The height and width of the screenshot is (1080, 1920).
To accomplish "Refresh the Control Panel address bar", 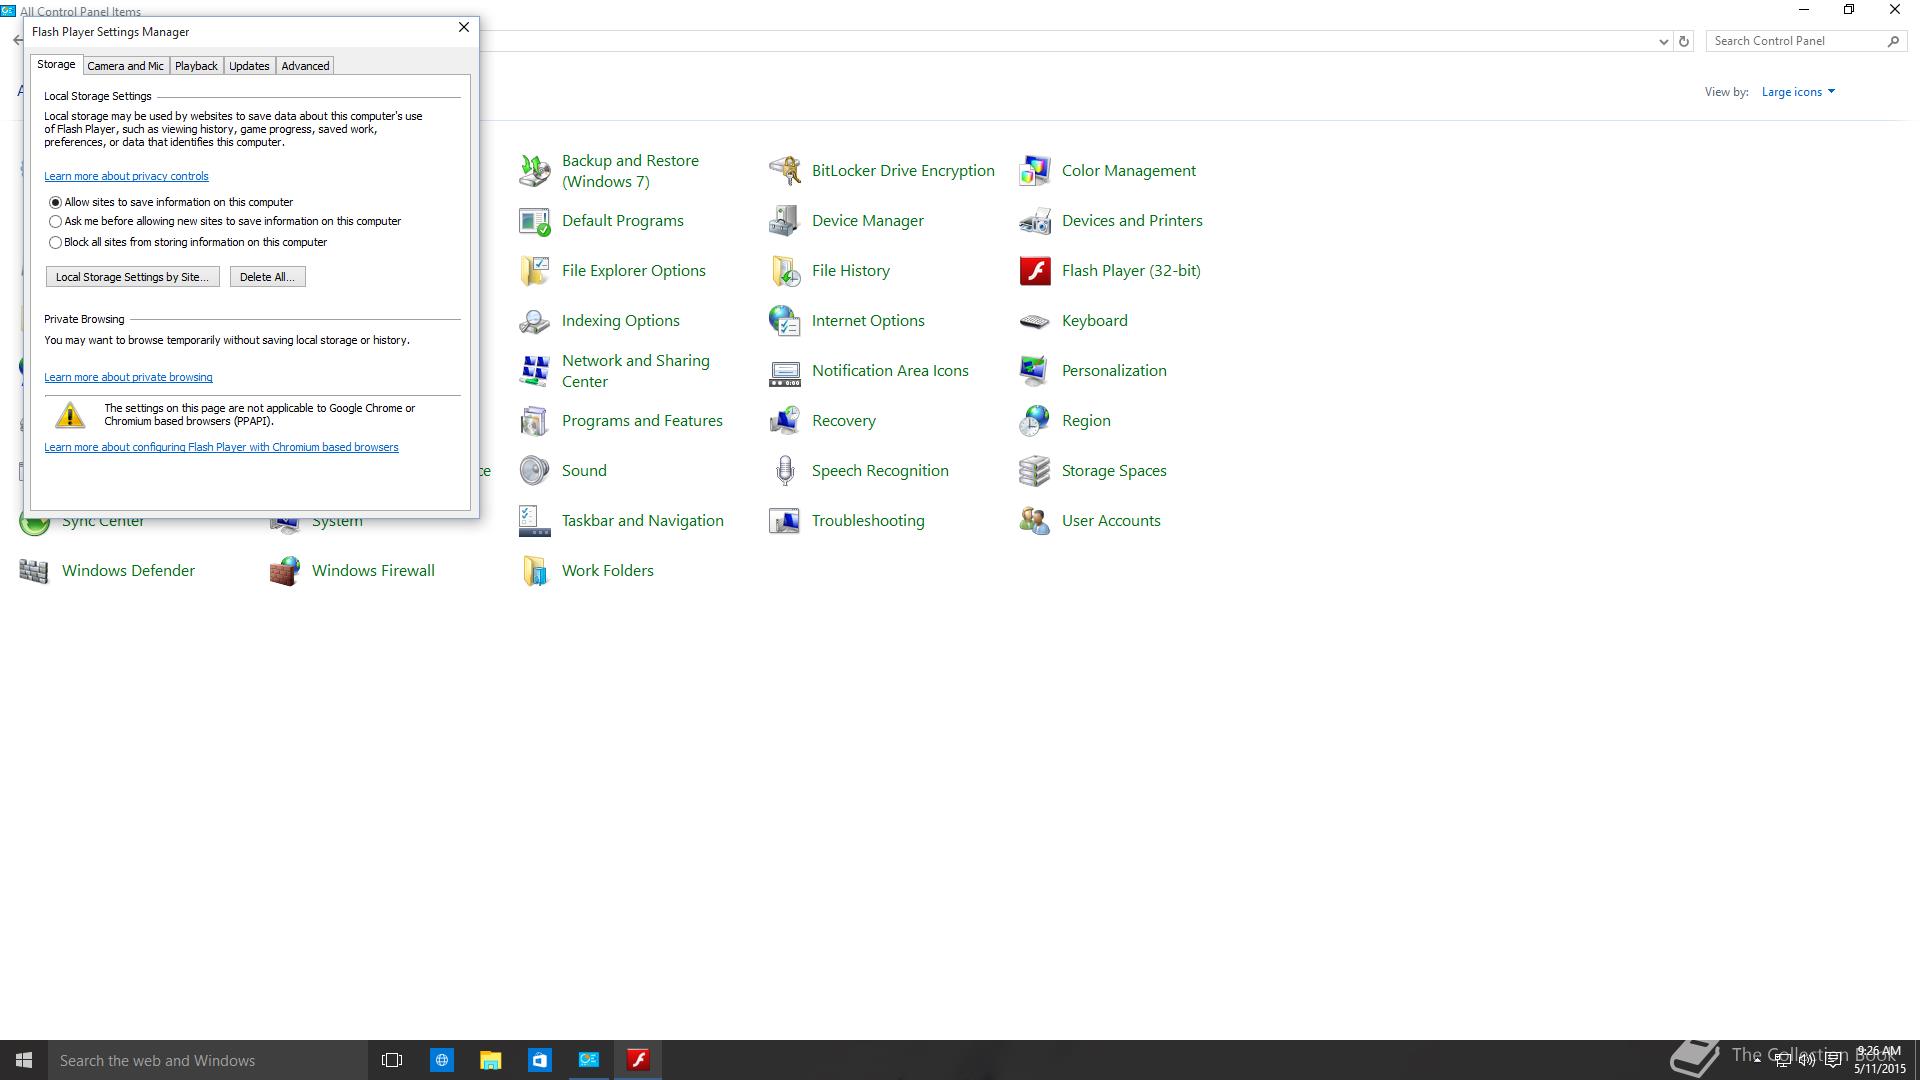I will [1684, 41].
